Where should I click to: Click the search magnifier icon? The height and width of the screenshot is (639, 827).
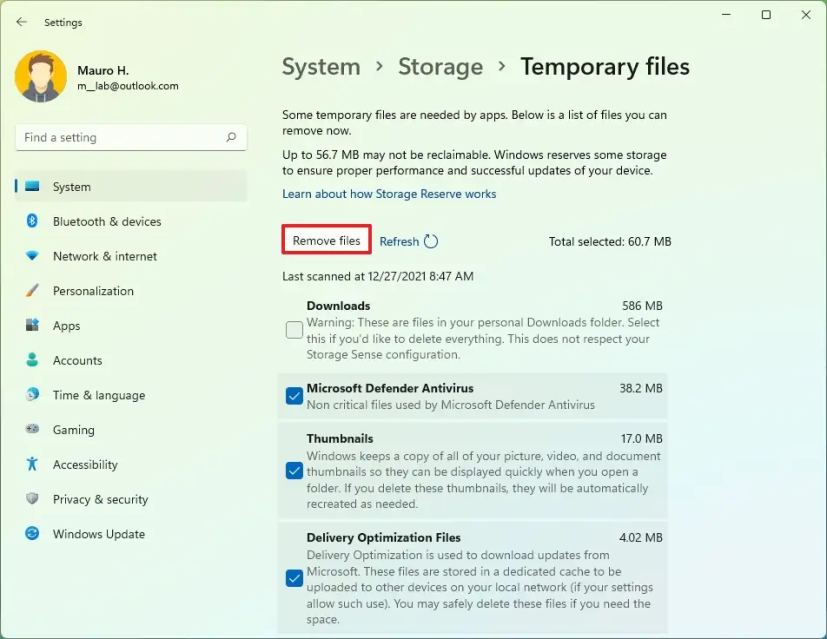(x=231, y=138)
